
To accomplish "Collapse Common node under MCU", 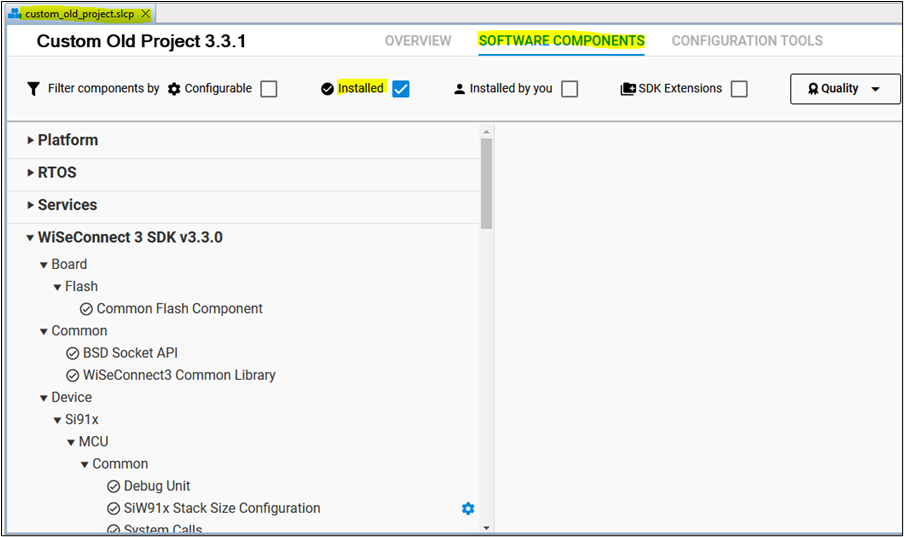I will (84, 464).
